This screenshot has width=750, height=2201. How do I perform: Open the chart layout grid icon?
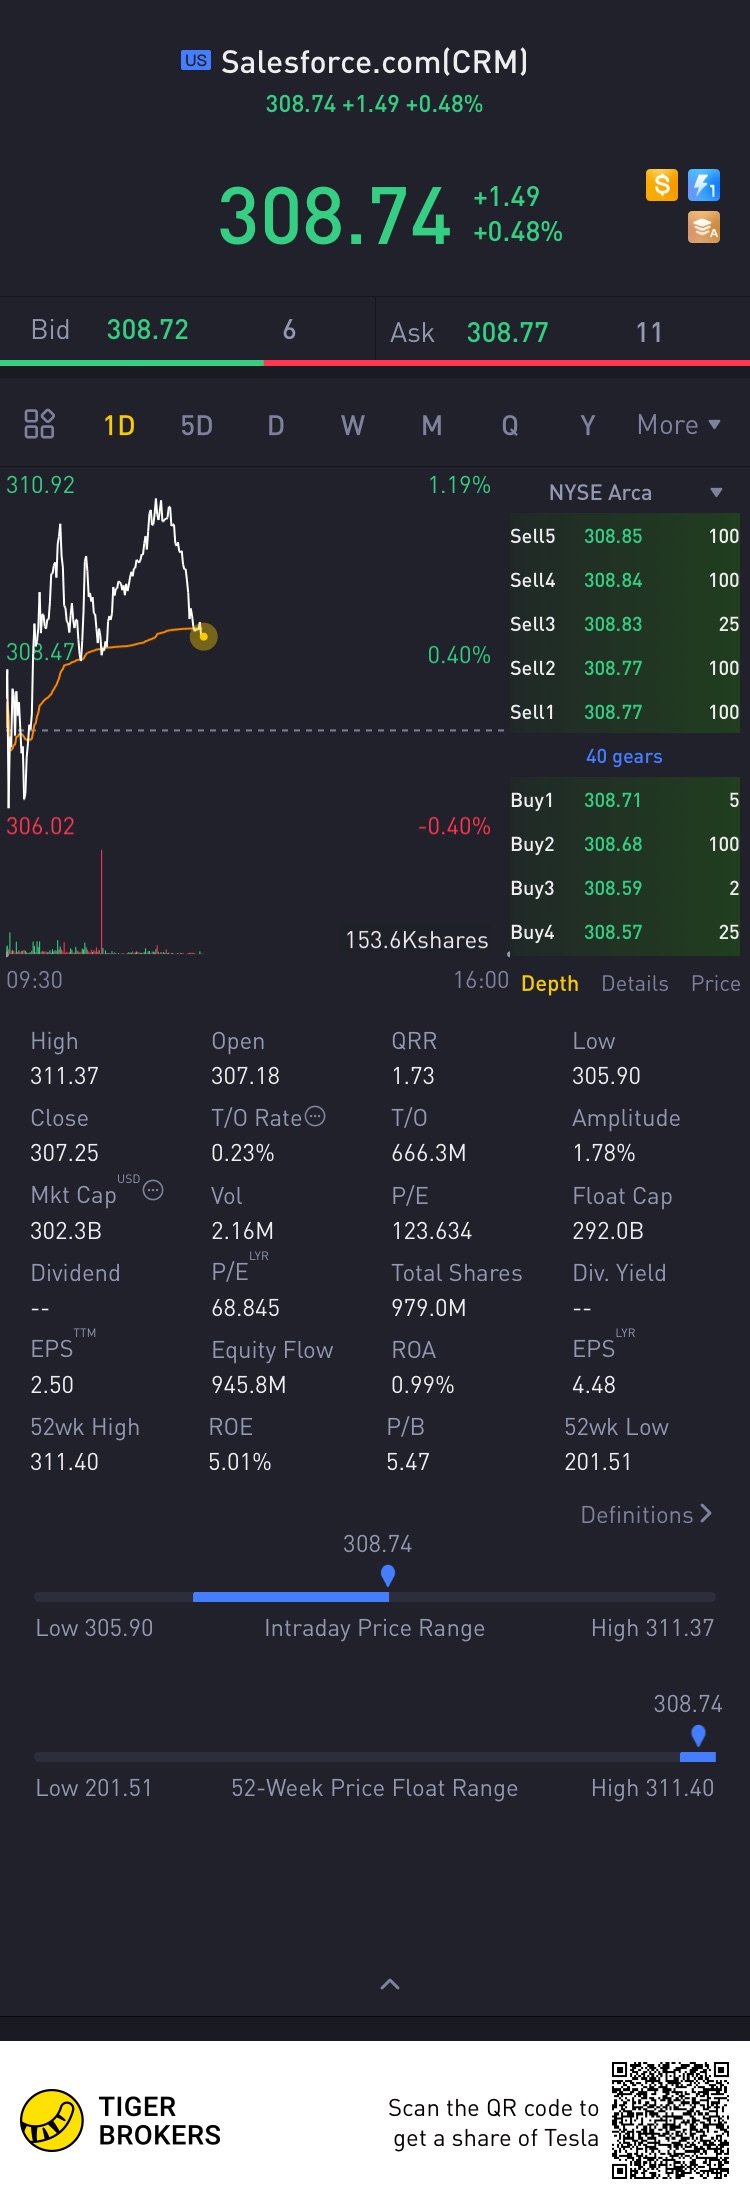click(39, 424)
